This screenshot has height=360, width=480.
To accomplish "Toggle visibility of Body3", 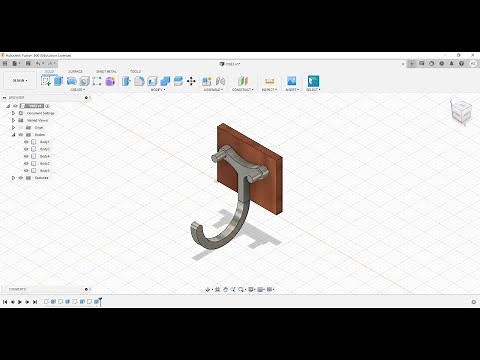I will click(26, 149).
